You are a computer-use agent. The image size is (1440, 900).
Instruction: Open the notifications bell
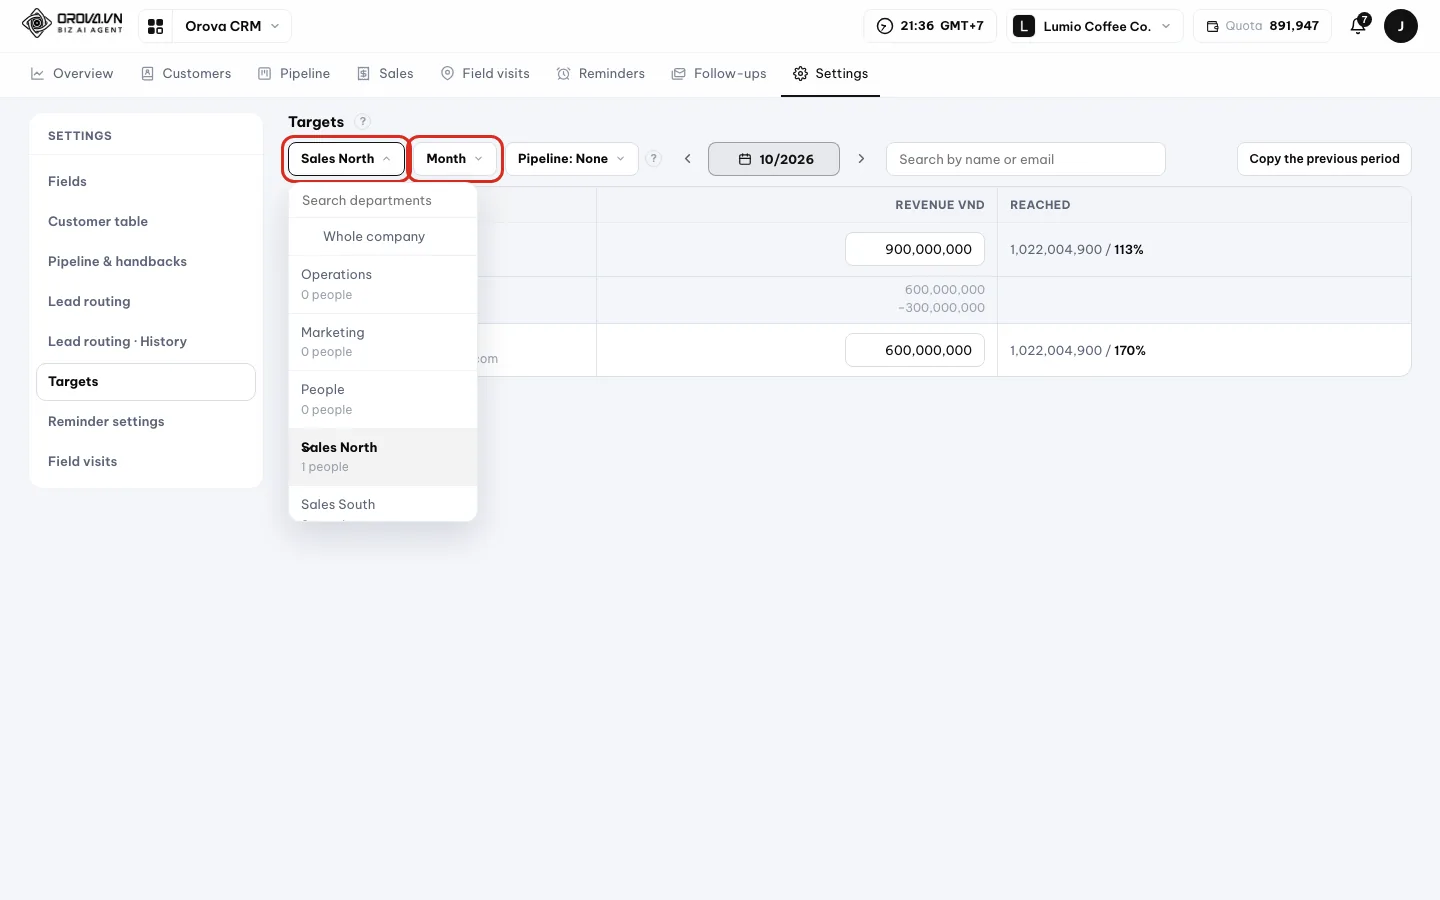(1358, 26)
